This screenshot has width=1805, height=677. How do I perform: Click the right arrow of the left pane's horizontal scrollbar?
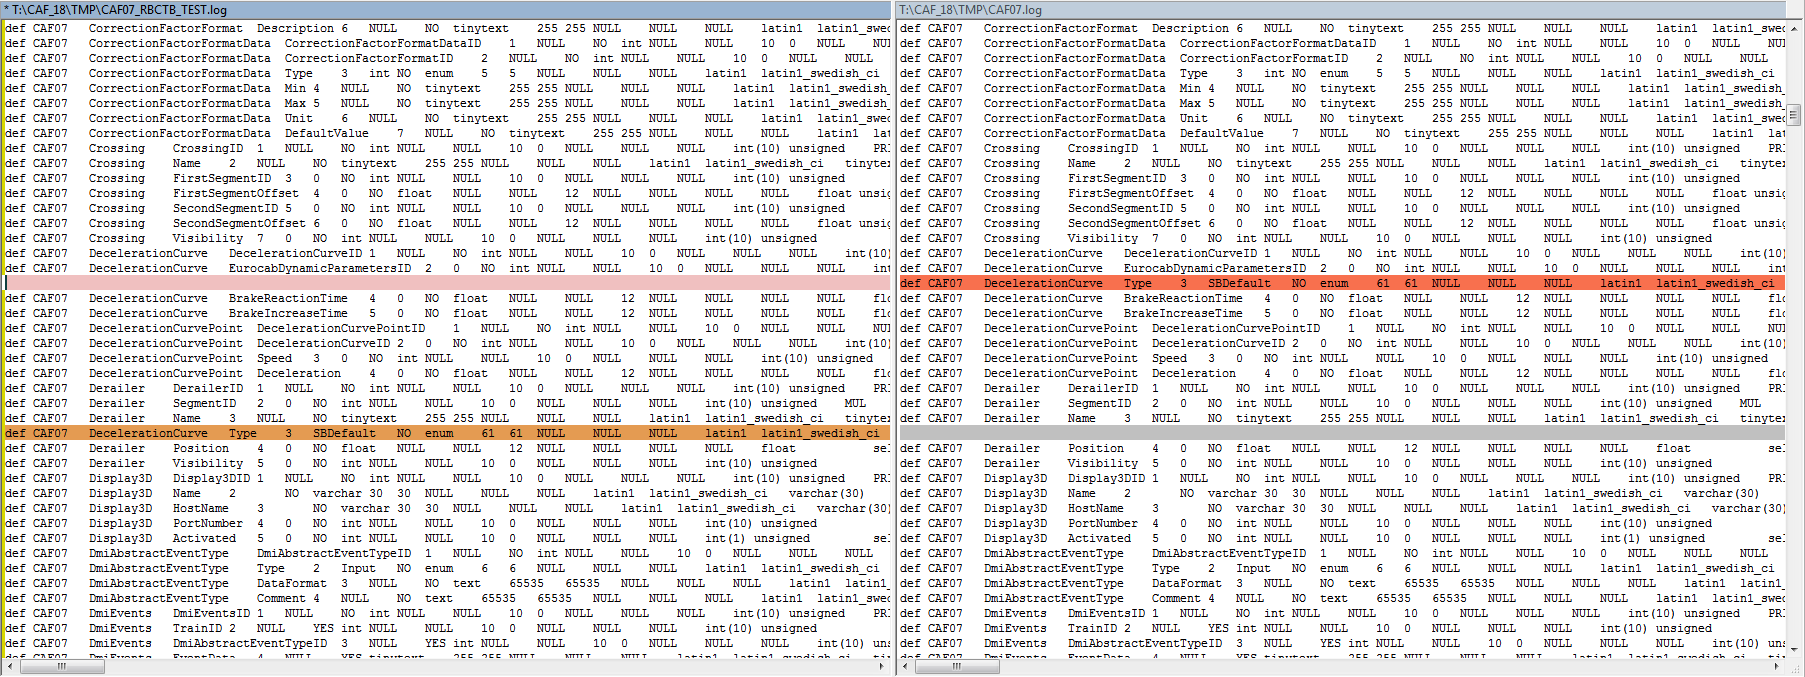(x=882, y=665)
